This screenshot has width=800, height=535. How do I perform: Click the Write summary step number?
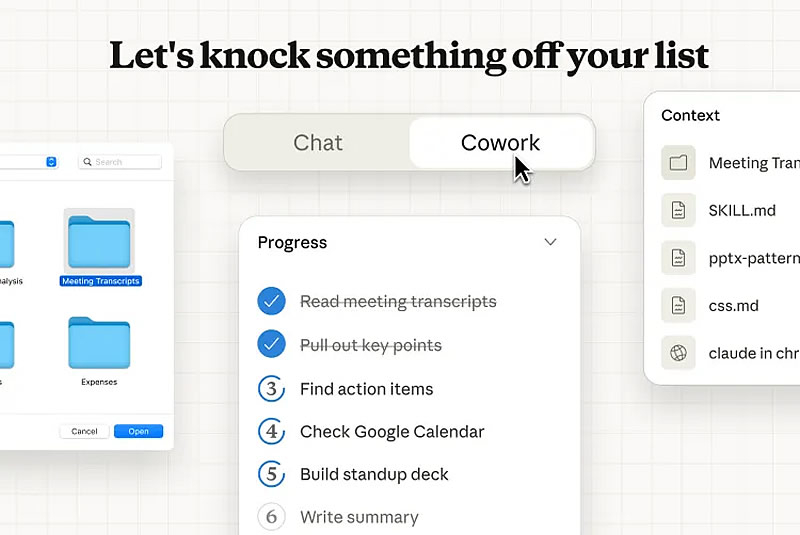coord(271,517)
